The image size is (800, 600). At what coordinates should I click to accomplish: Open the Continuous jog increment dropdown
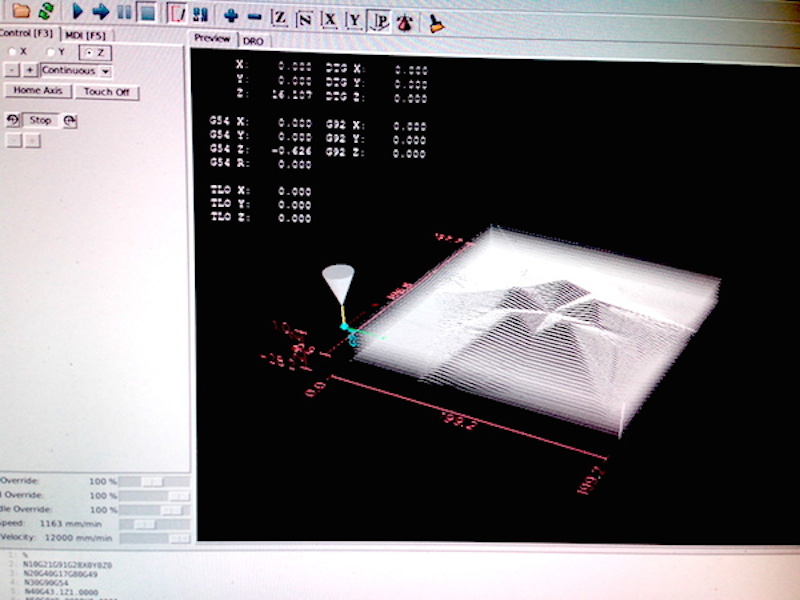[x=76, y=70]
